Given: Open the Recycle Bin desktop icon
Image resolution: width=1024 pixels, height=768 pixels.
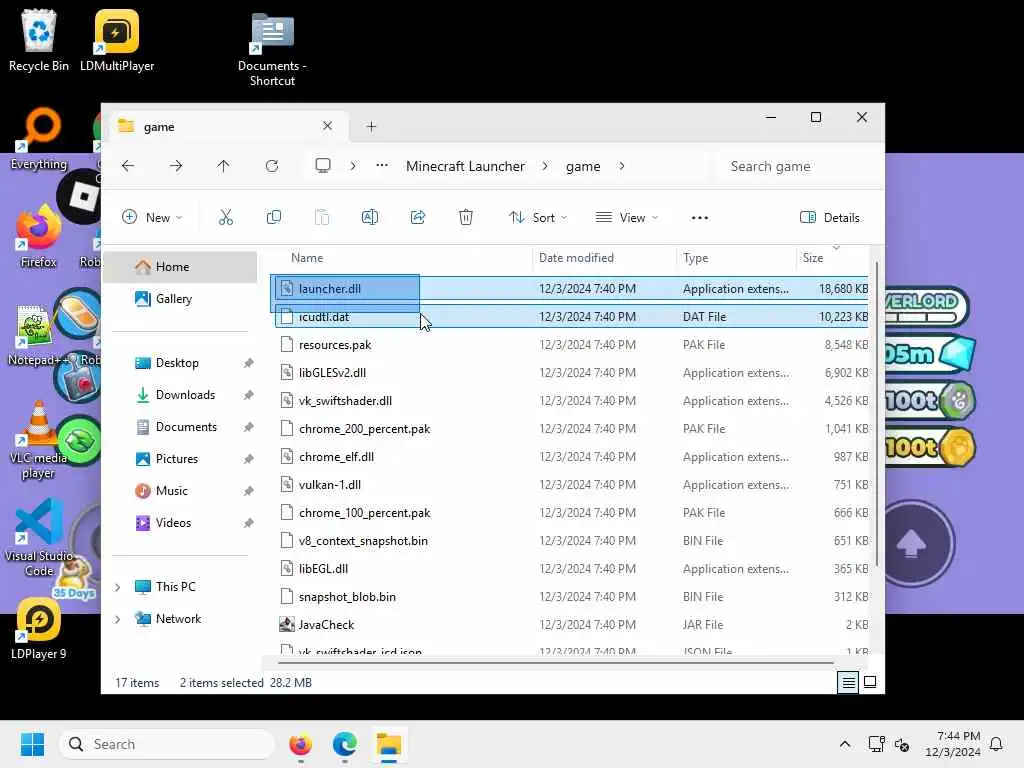Looking at the screenshot, I should click(x=39, y=40).
